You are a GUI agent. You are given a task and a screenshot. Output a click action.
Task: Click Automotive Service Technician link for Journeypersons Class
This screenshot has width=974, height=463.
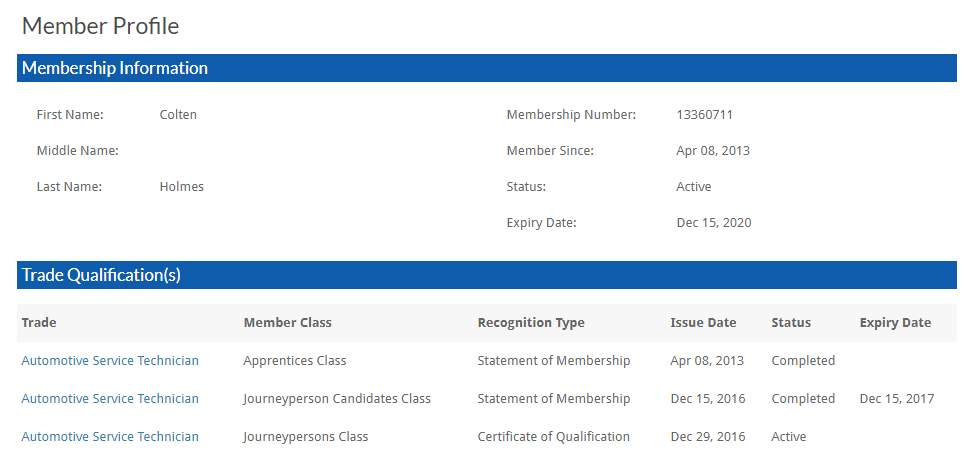coord(110,436)
